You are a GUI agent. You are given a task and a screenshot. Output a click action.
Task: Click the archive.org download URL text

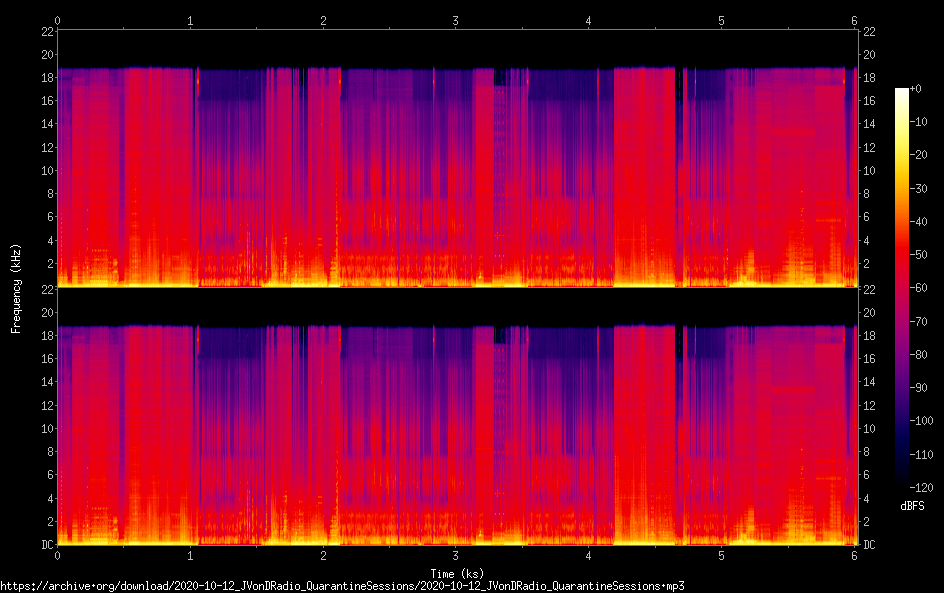(x=342, y=586)
